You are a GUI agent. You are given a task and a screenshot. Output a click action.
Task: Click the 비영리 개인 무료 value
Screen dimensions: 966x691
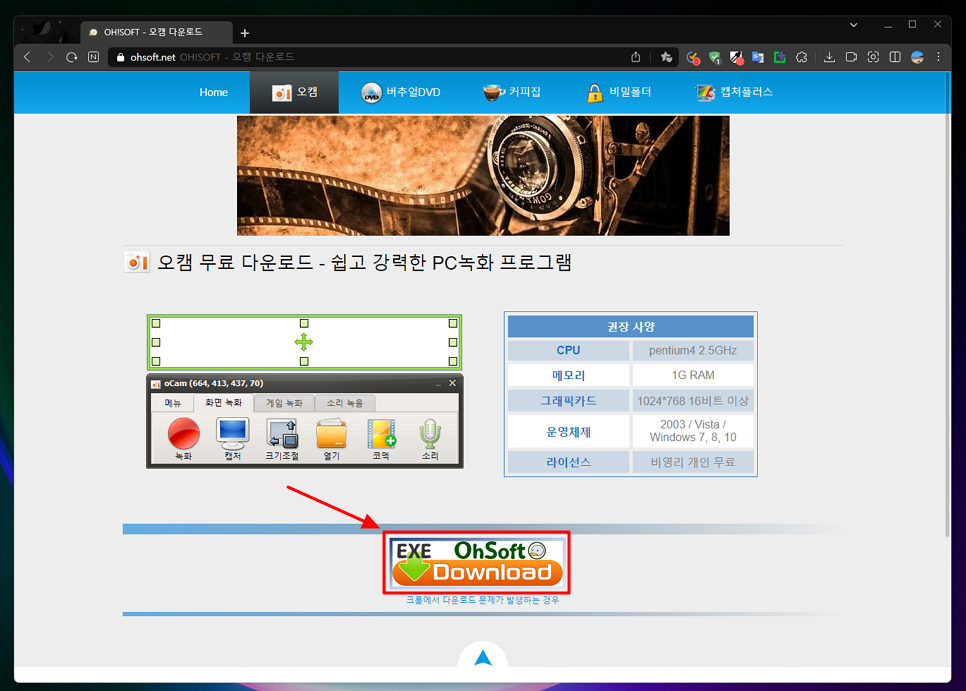coord(692,462)
